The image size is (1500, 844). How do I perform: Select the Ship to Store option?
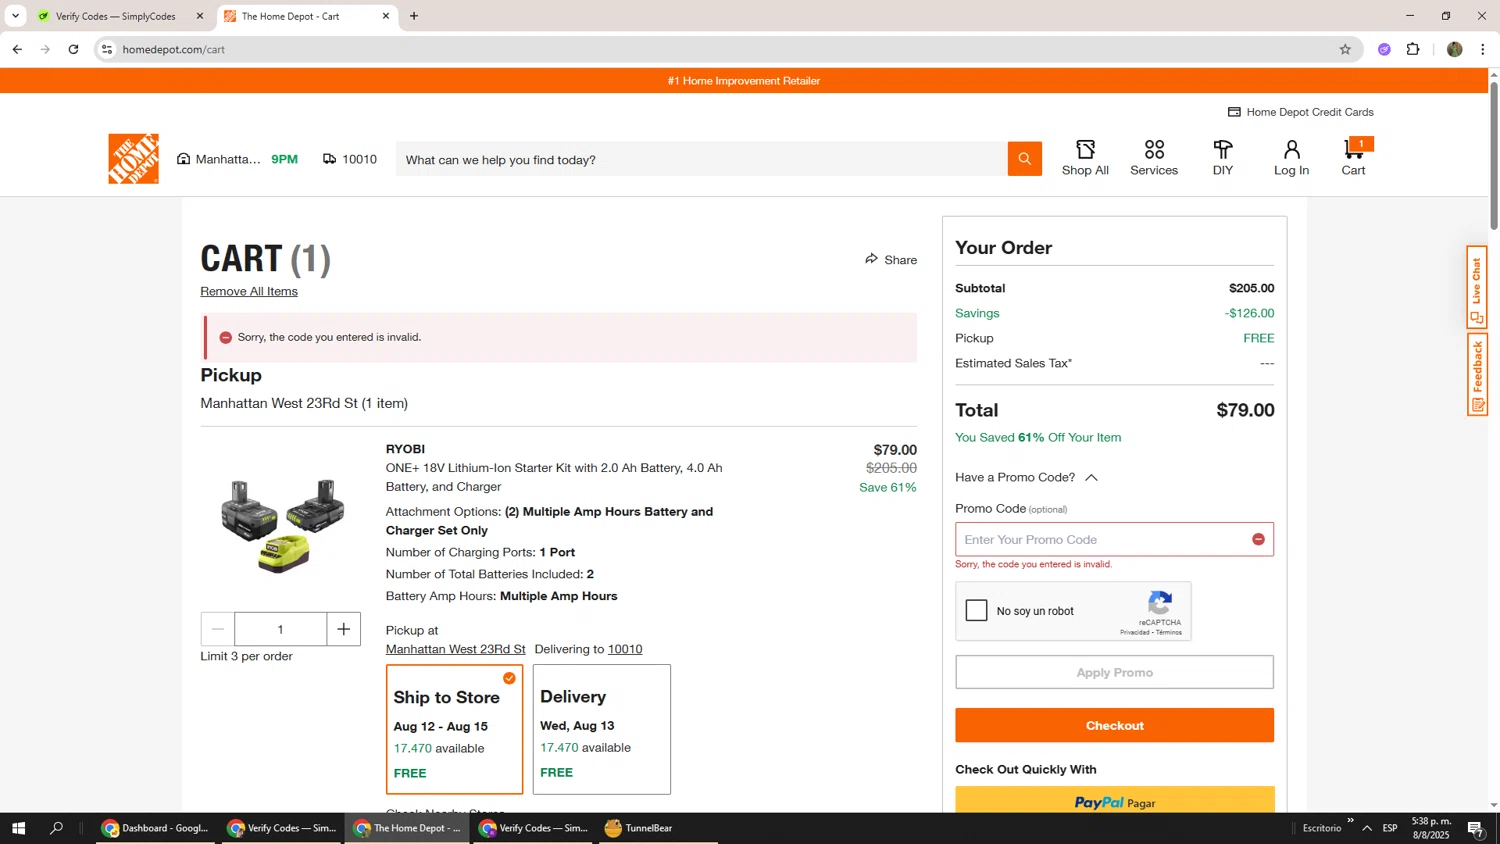(x=454, y=729)
